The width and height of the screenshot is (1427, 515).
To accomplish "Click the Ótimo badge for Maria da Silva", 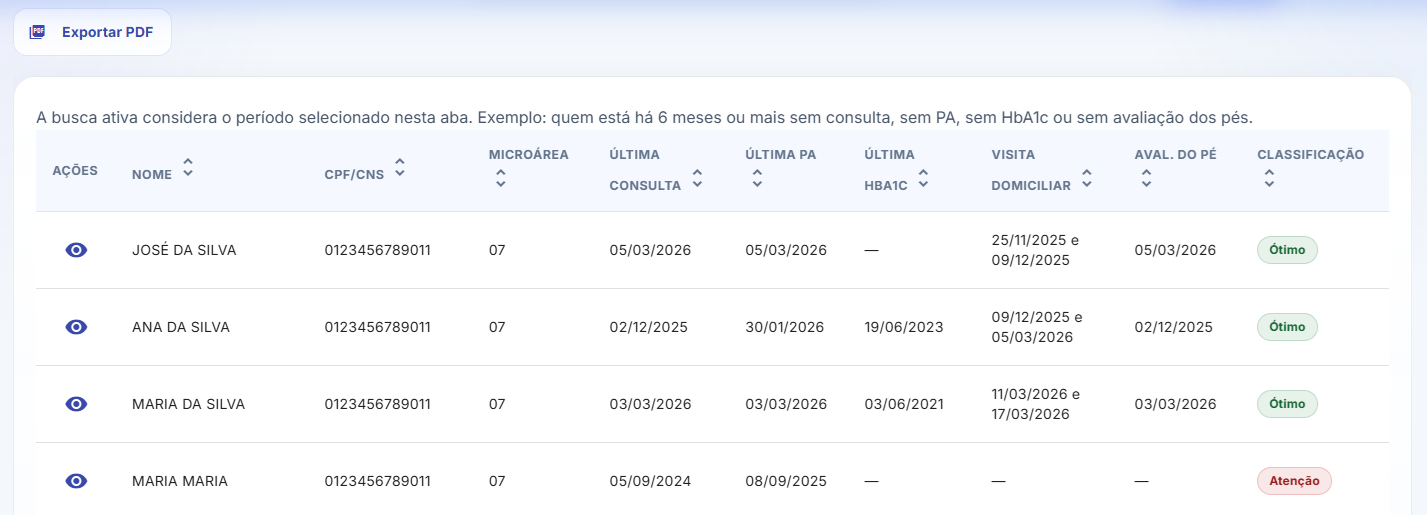I will [x=1287, y=404].
